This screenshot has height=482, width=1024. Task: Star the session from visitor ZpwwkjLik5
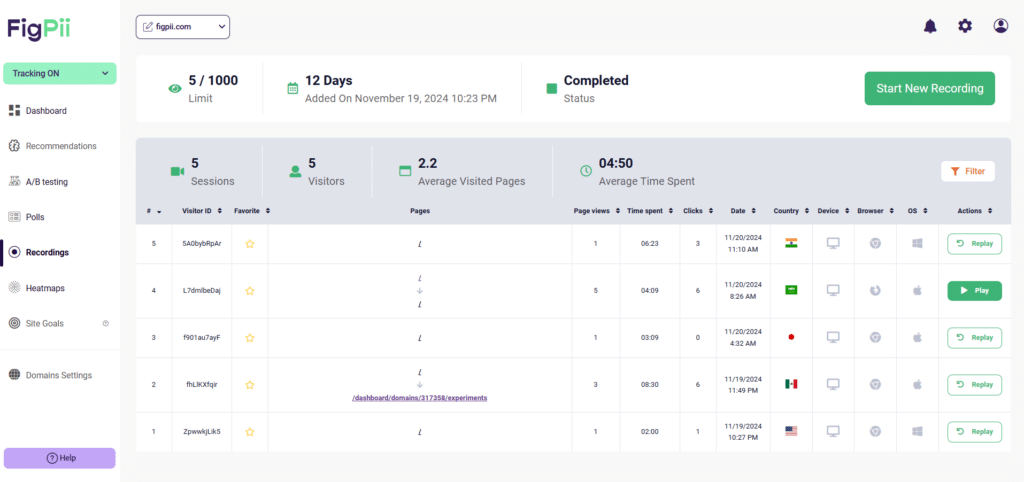(x=250, y=432)
